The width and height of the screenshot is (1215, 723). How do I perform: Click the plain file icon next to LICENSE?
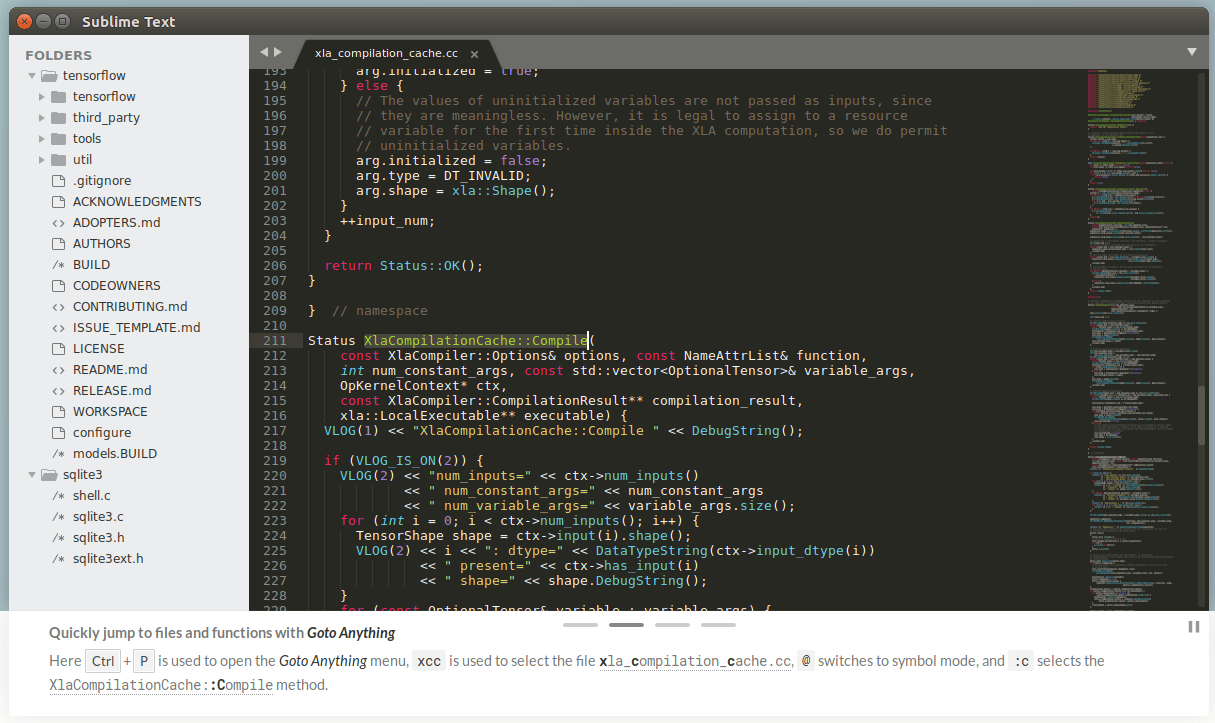tap(57, 348)
